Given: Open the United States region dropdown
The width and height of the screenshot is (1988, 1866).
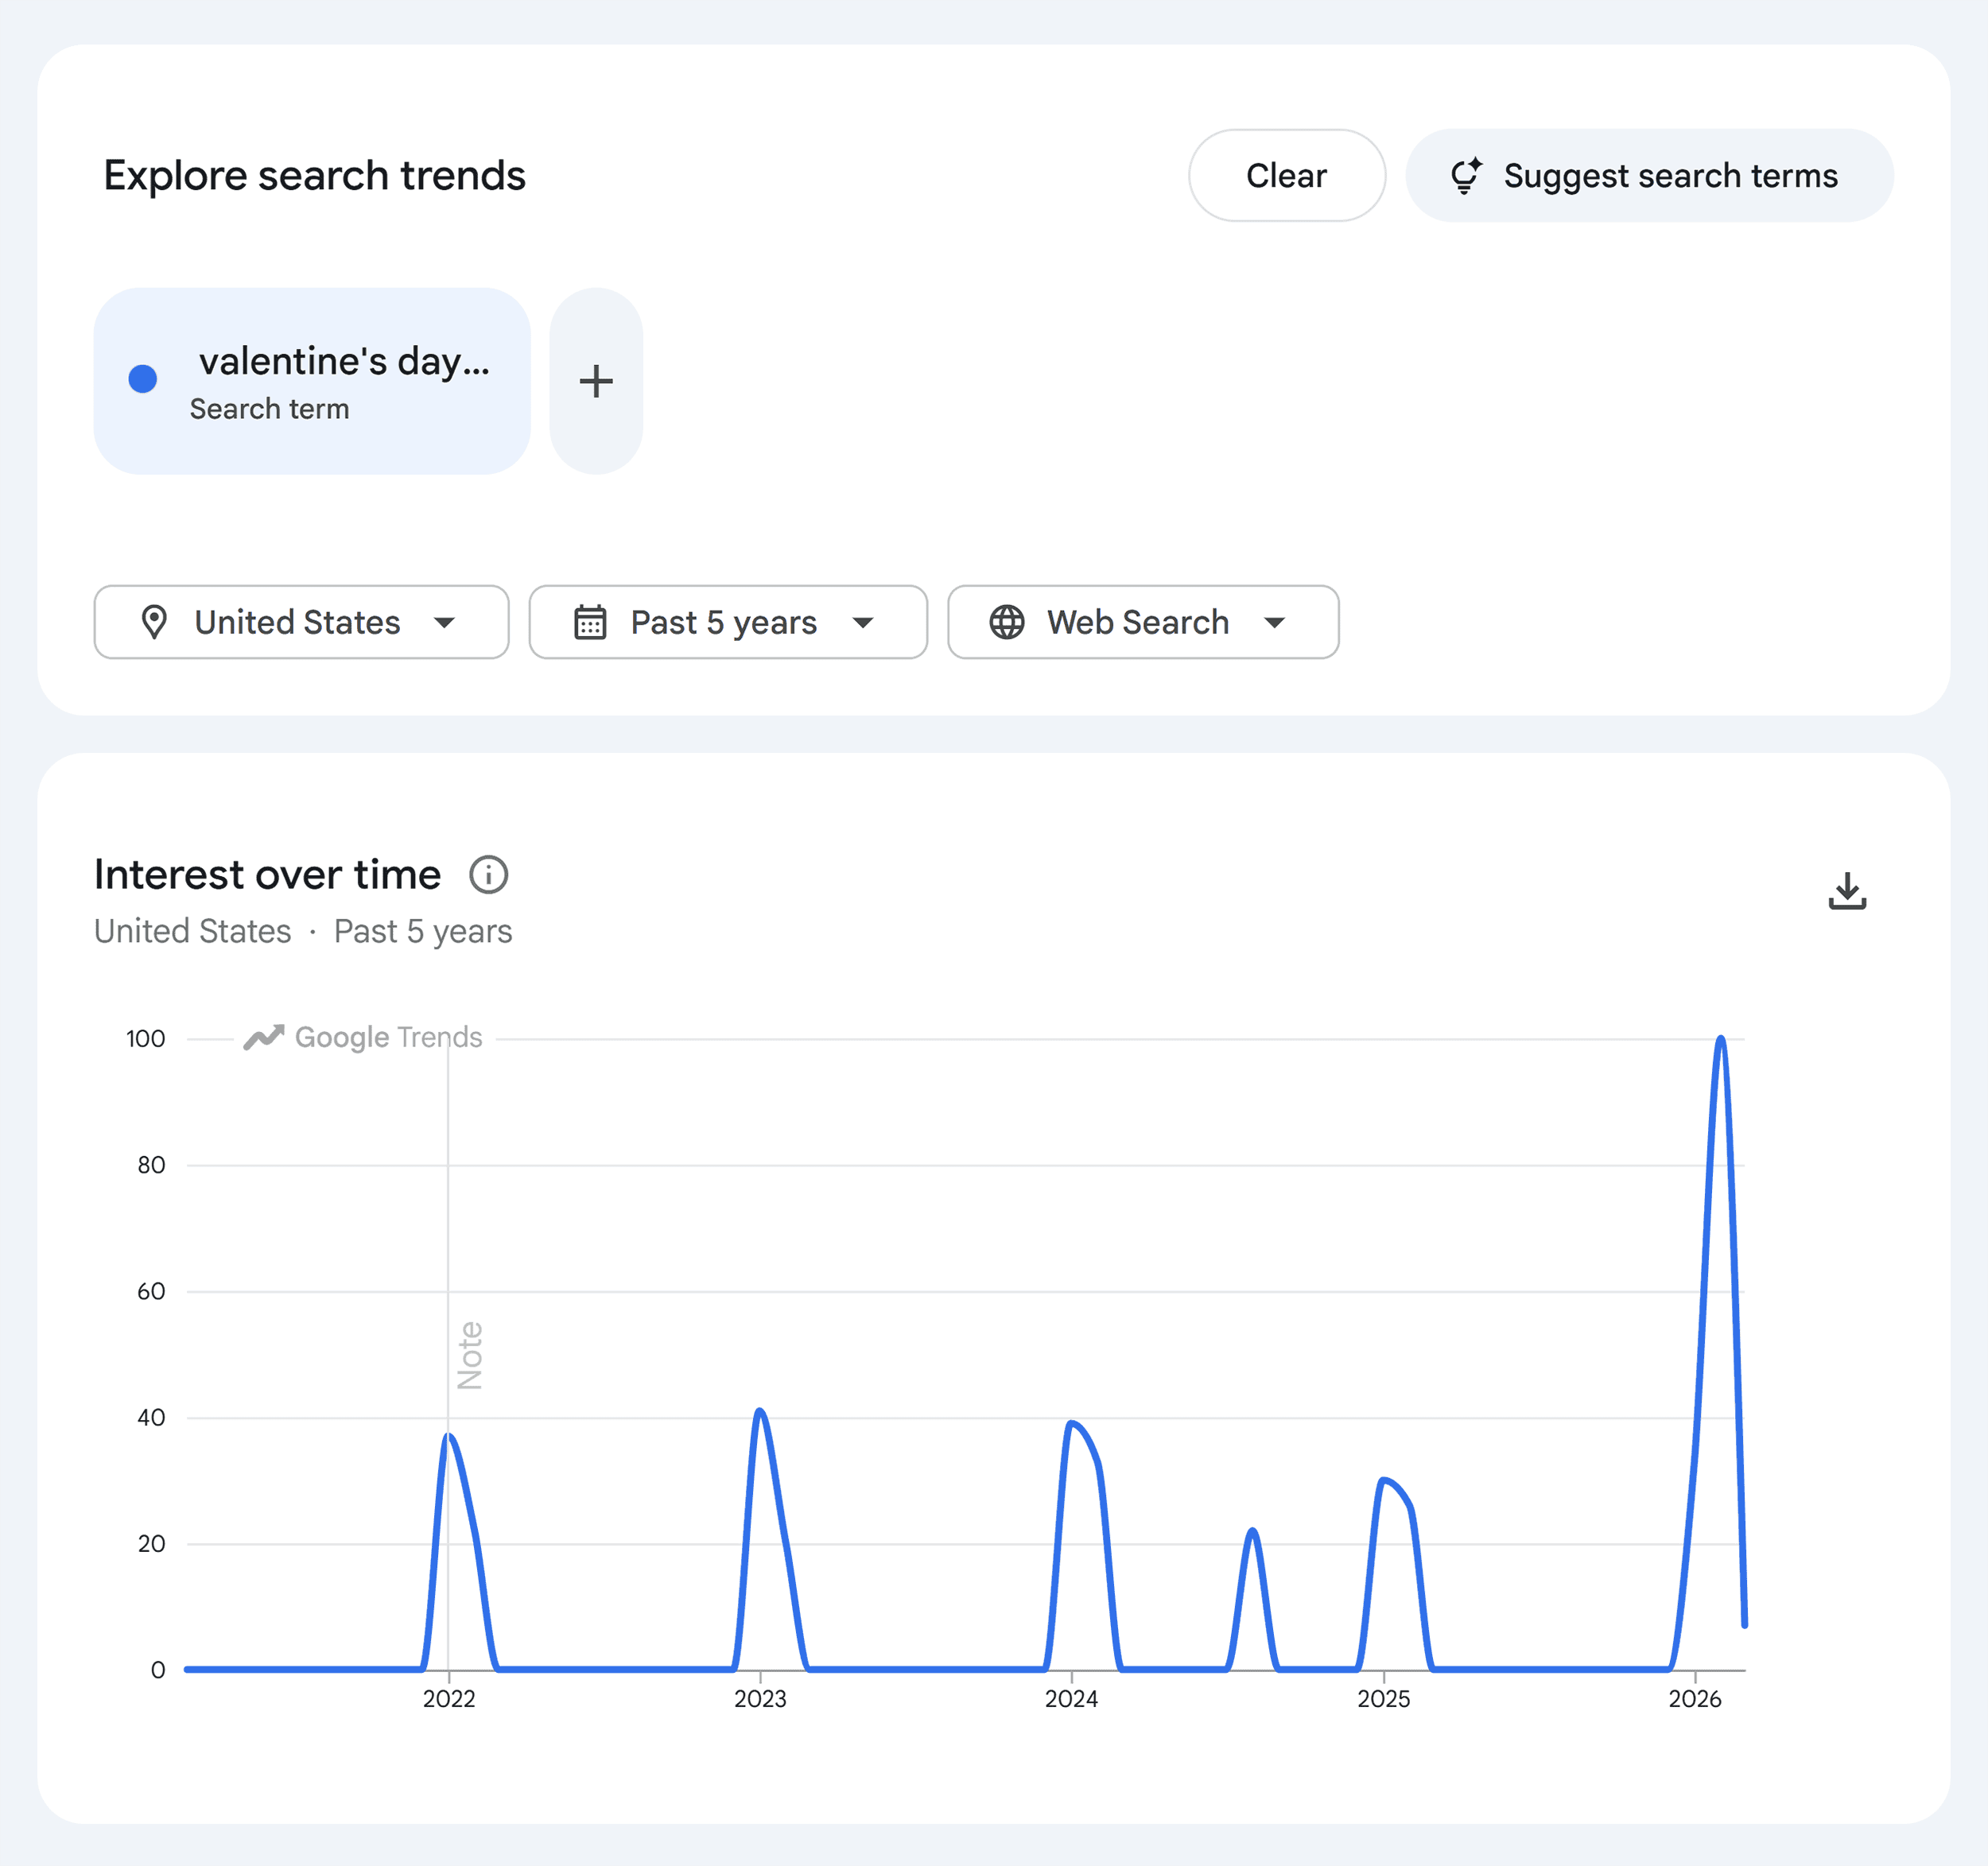Looking at the screenshot, I should point(300,622).
